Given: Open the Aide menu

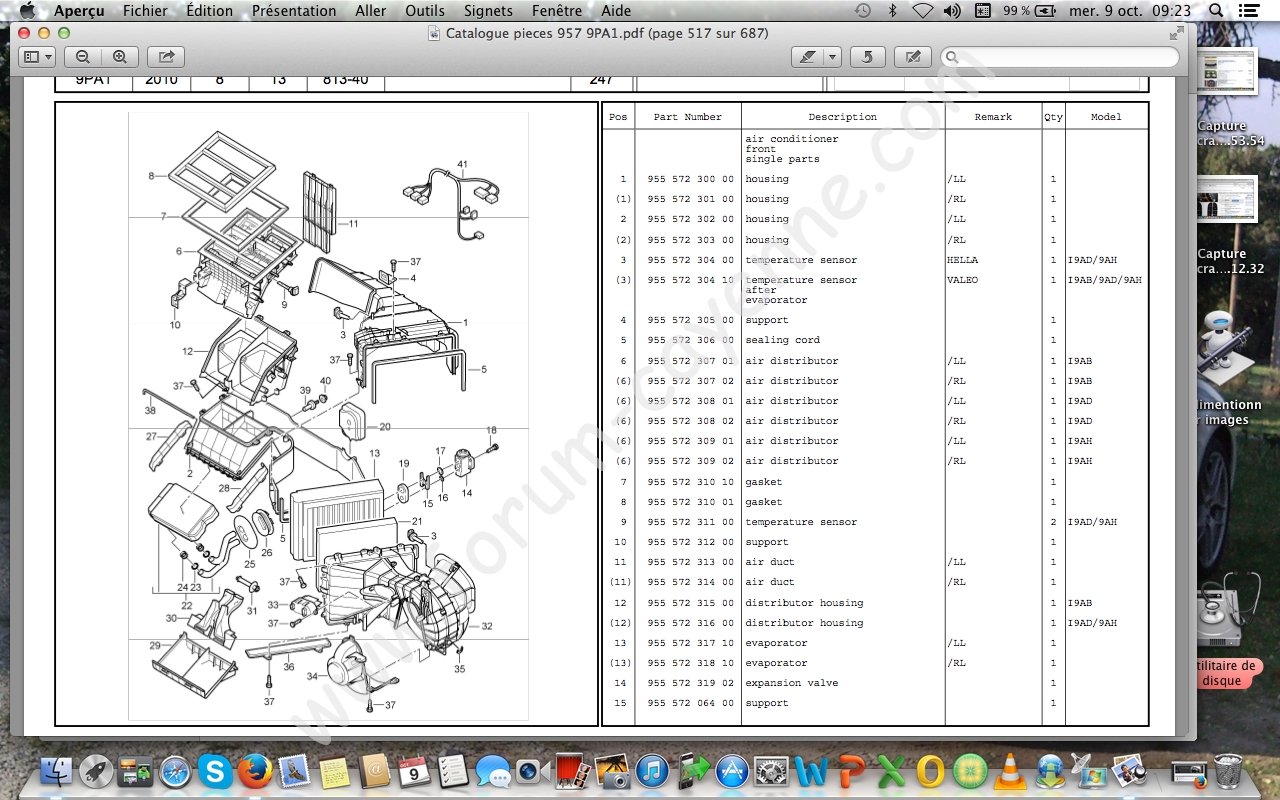Looking at the screenshot, I should tap(616, 11).
